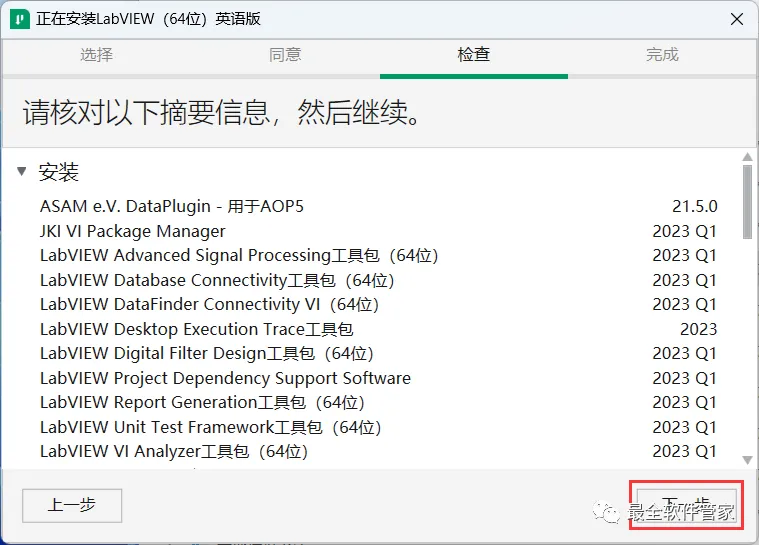Click the scrollbar up arrow
The width and height of the screenshot is (759, 545).
point(747,157)
